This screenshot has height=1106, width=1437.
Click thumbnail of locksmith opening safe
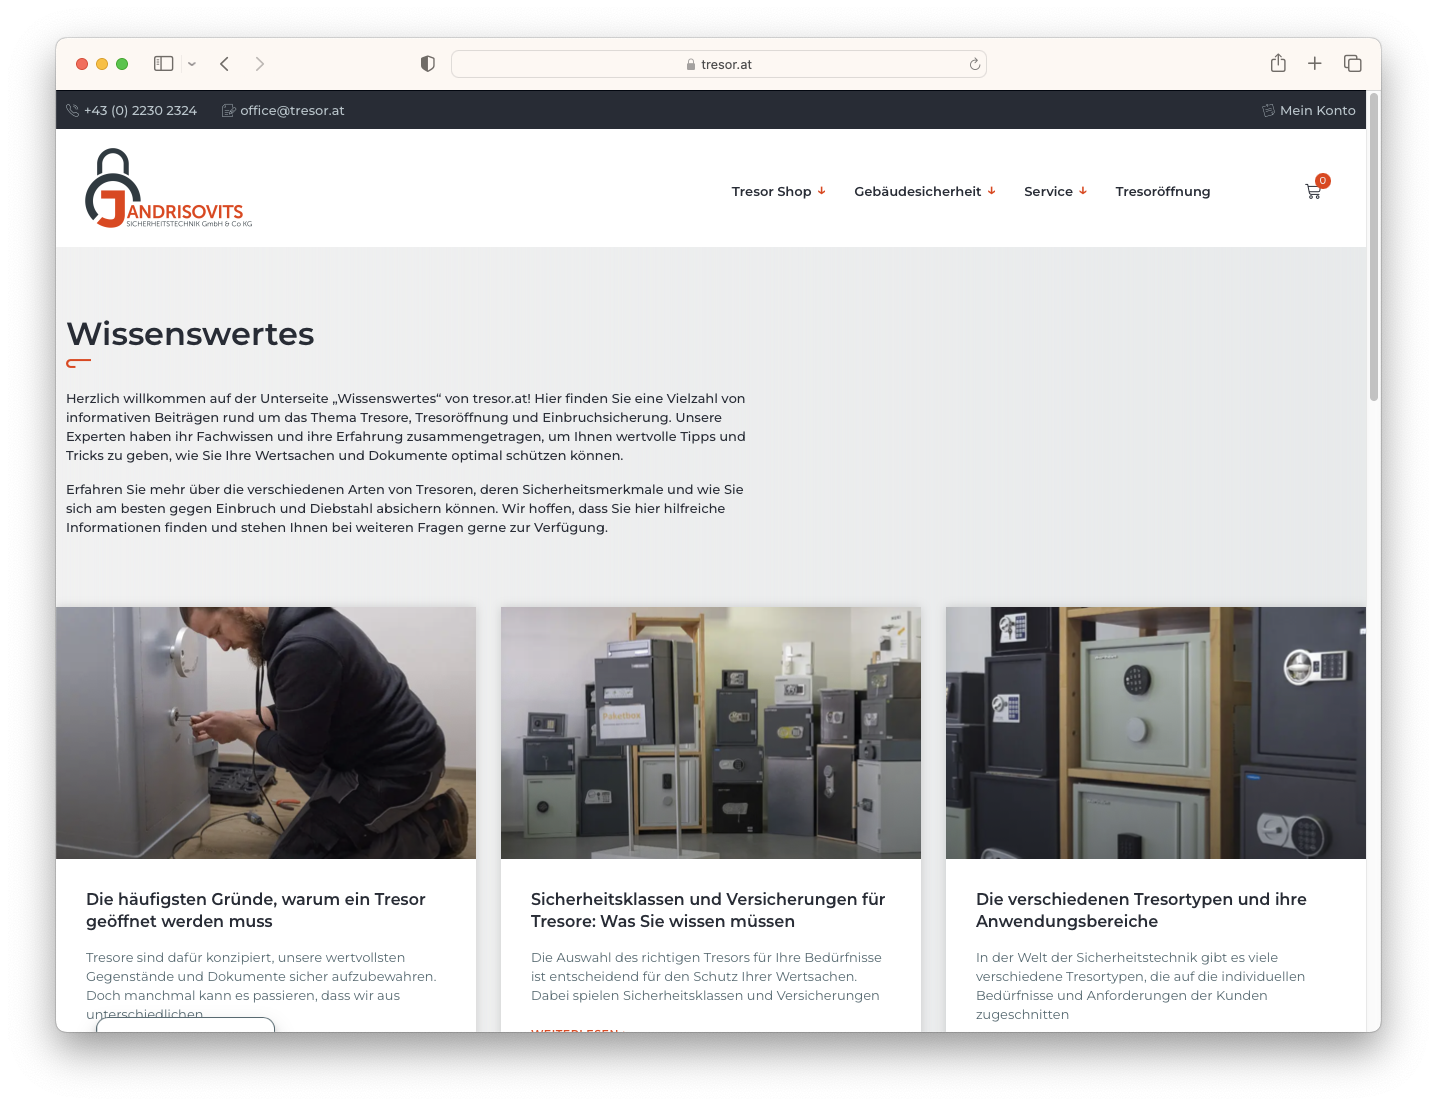266,733
